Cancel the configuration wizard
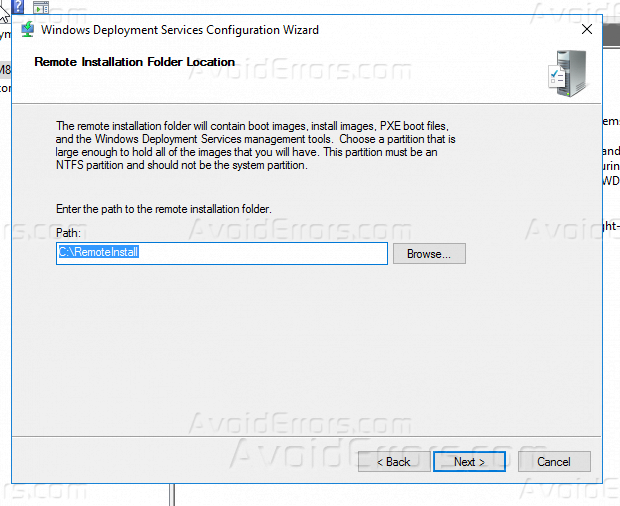The image size is (620, 506). (x=553, y=462)
